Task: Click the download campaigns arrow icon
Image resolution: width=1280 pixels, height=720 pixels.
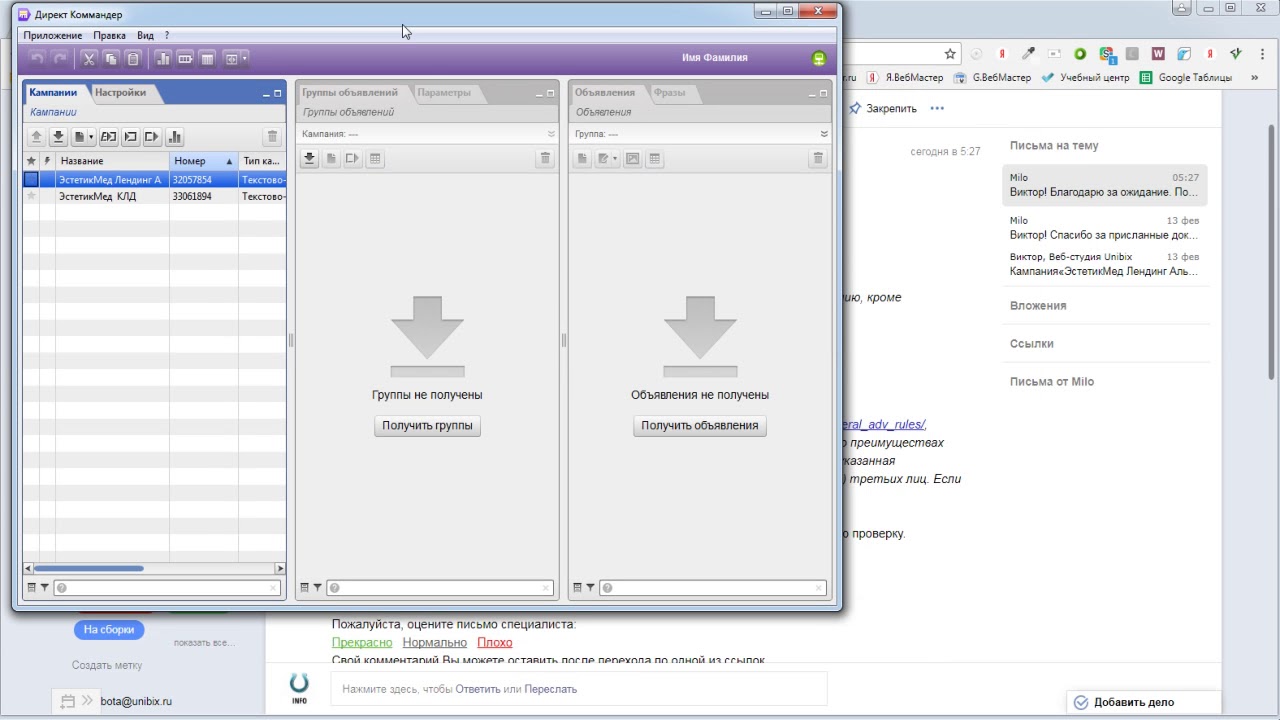Action: [58, 137]
